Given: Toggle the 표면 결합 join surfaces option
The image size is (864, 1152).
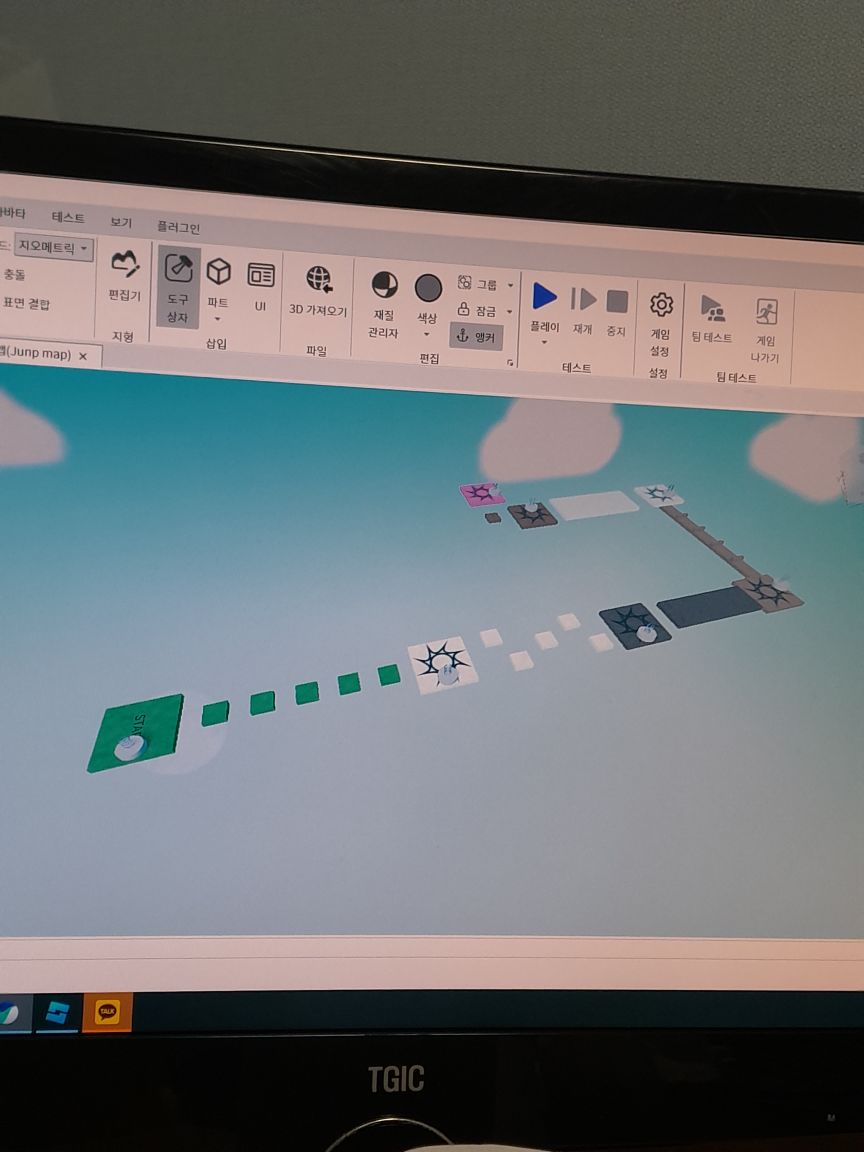Looking at the screenshot, I should [x=26, y=303].
